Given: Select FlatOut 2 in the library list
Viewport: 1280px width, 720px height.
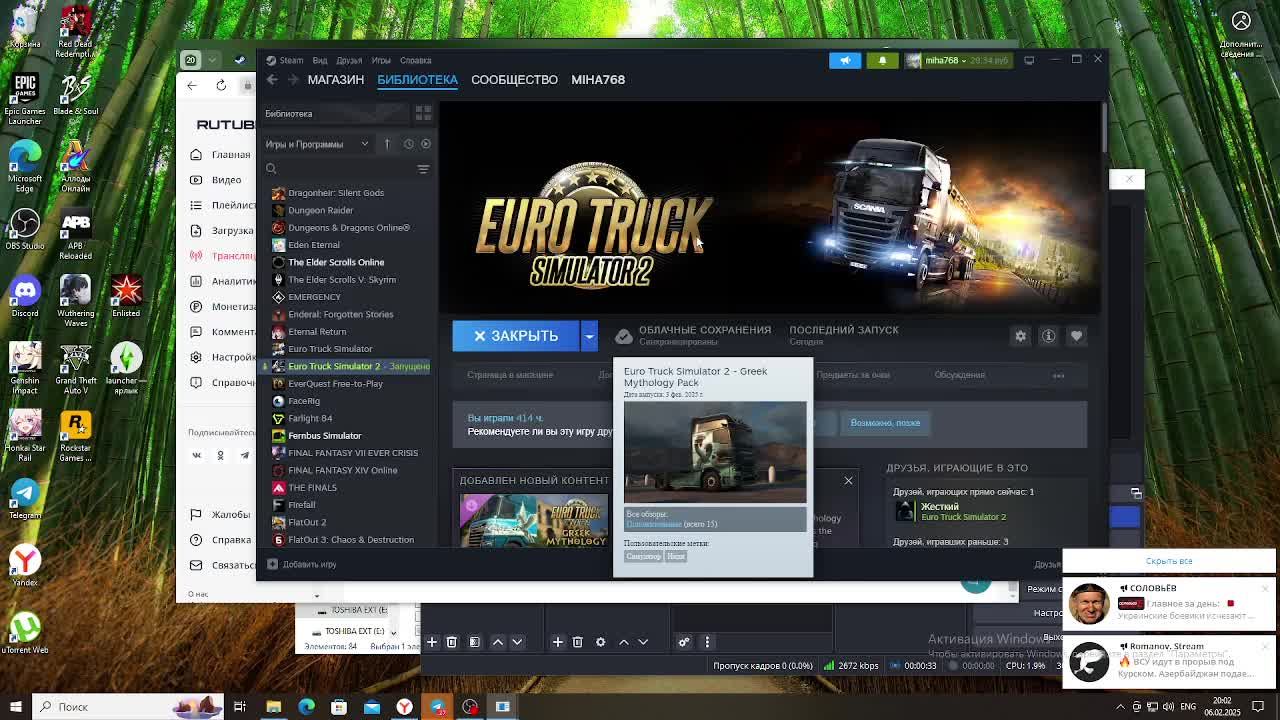Looking at the screenshot, I should coord(306,522).
